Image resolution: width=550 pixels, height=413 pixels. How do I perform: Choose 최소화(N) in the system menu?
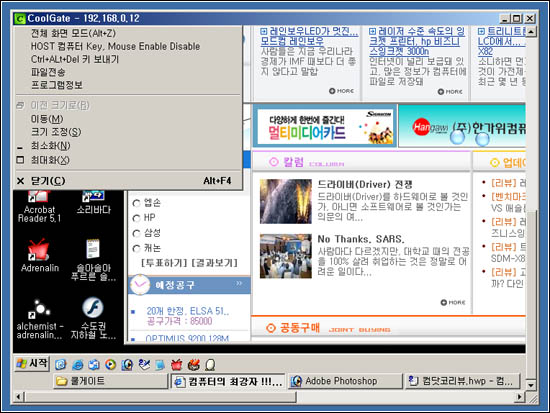coord(128,146)
